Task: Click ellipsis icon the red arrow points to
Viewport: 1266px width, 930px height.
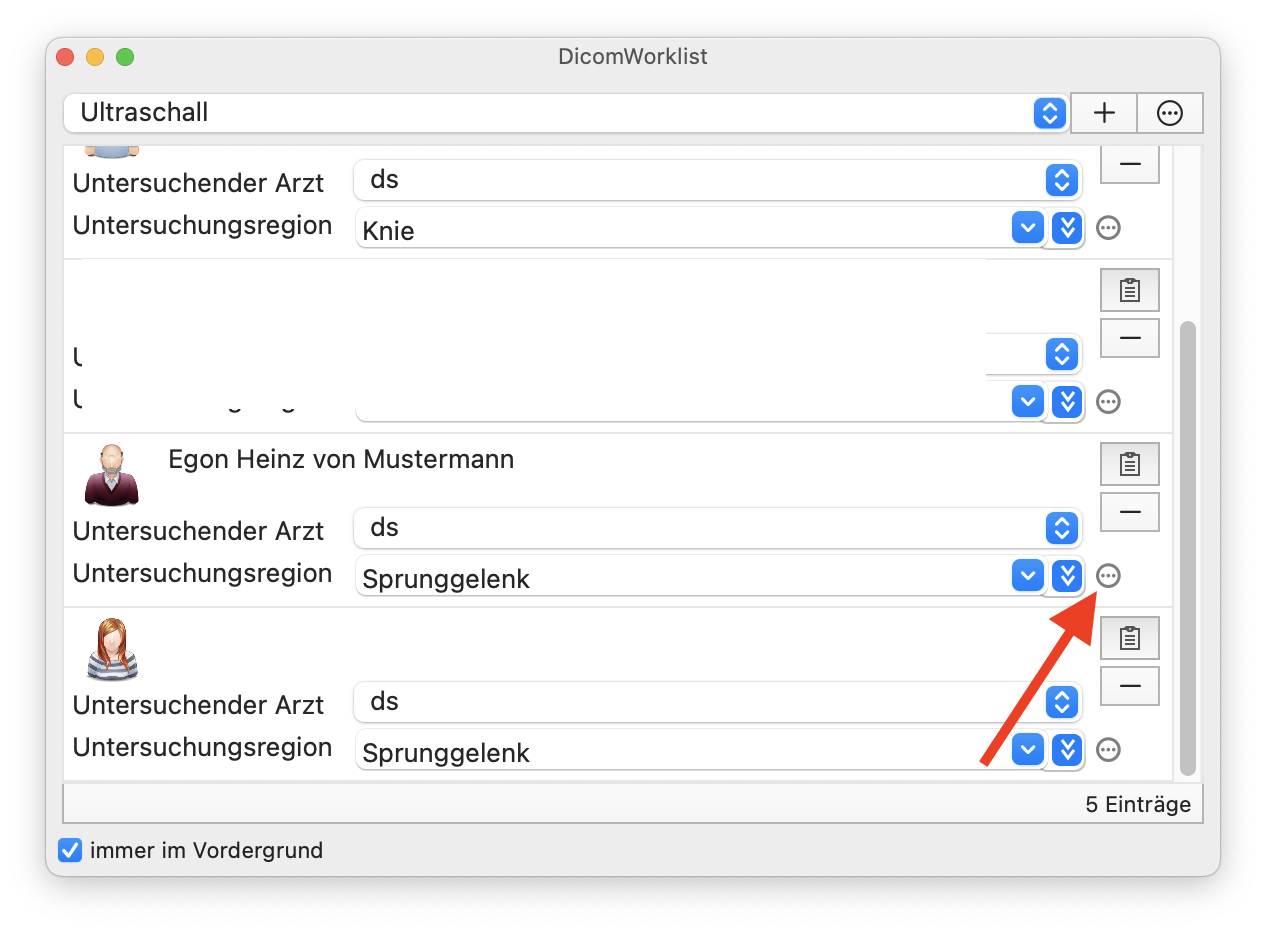Action: (1108, 576)
